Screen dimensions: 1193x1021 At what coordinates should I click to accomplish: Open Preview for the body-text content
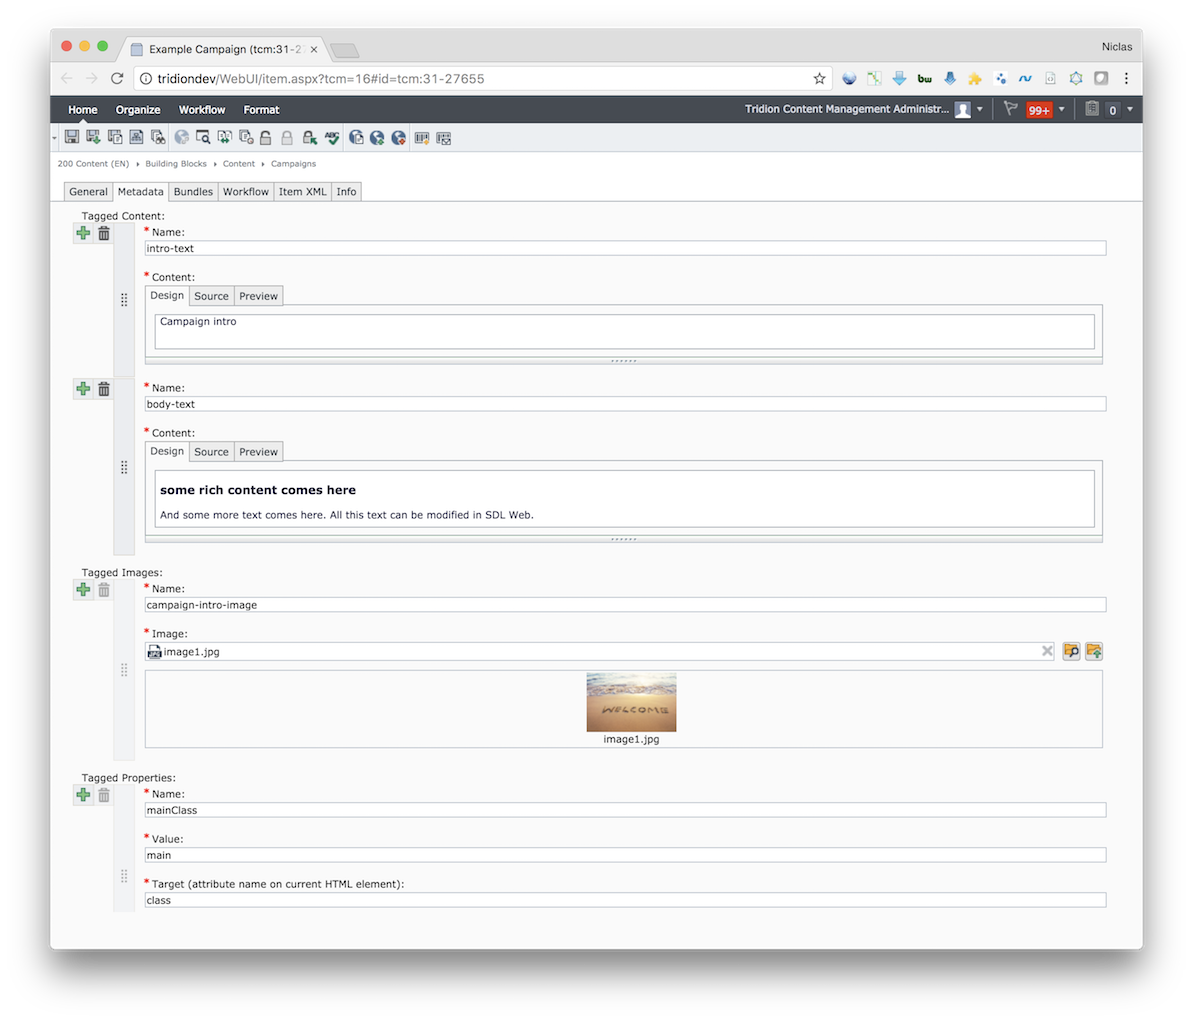click(x=258, y=452)
